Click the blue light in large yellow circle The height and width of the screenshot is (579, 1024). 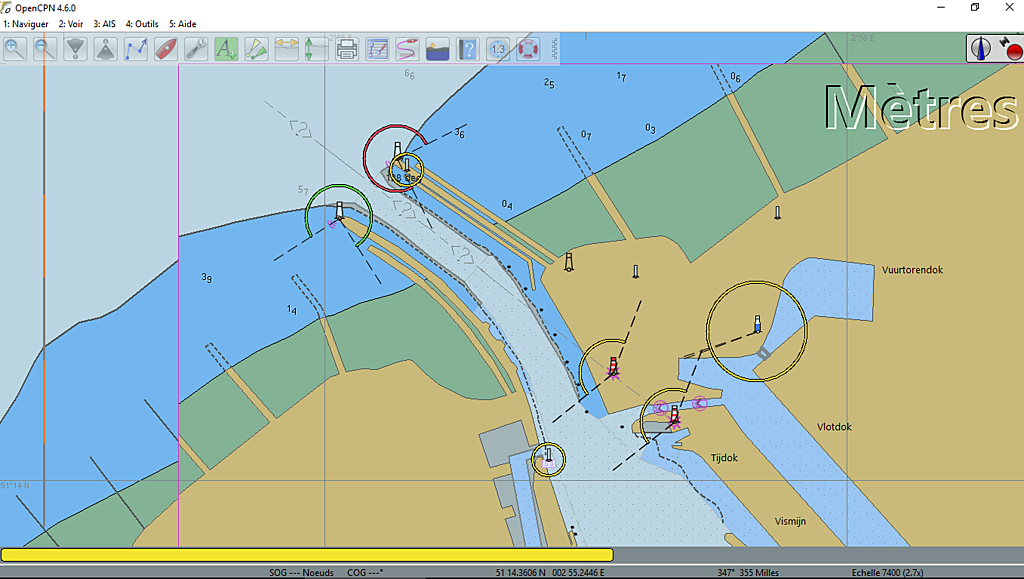click(758, 323)
